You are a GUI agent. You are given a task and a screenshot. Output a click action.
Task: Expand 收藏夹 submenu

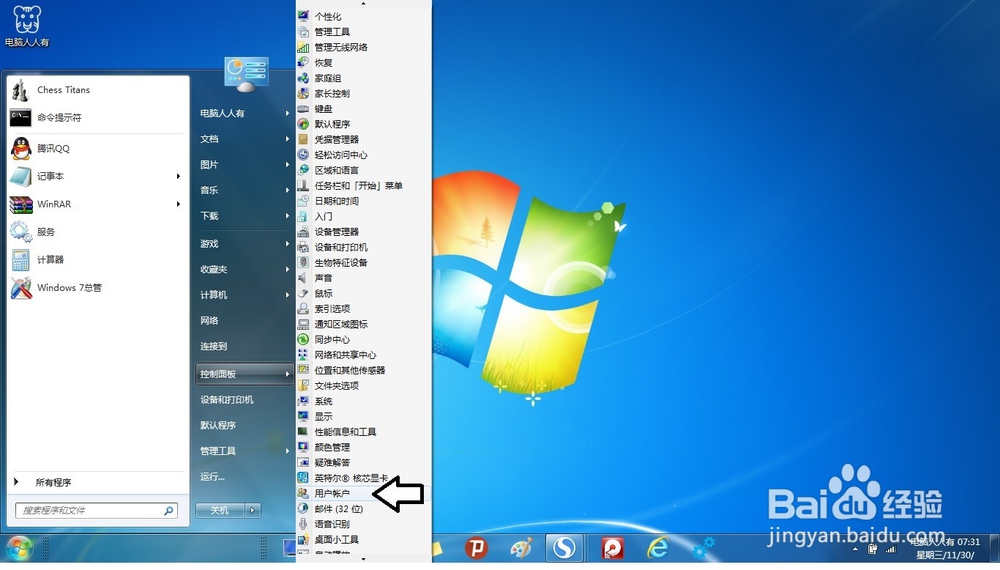[288, 269]
